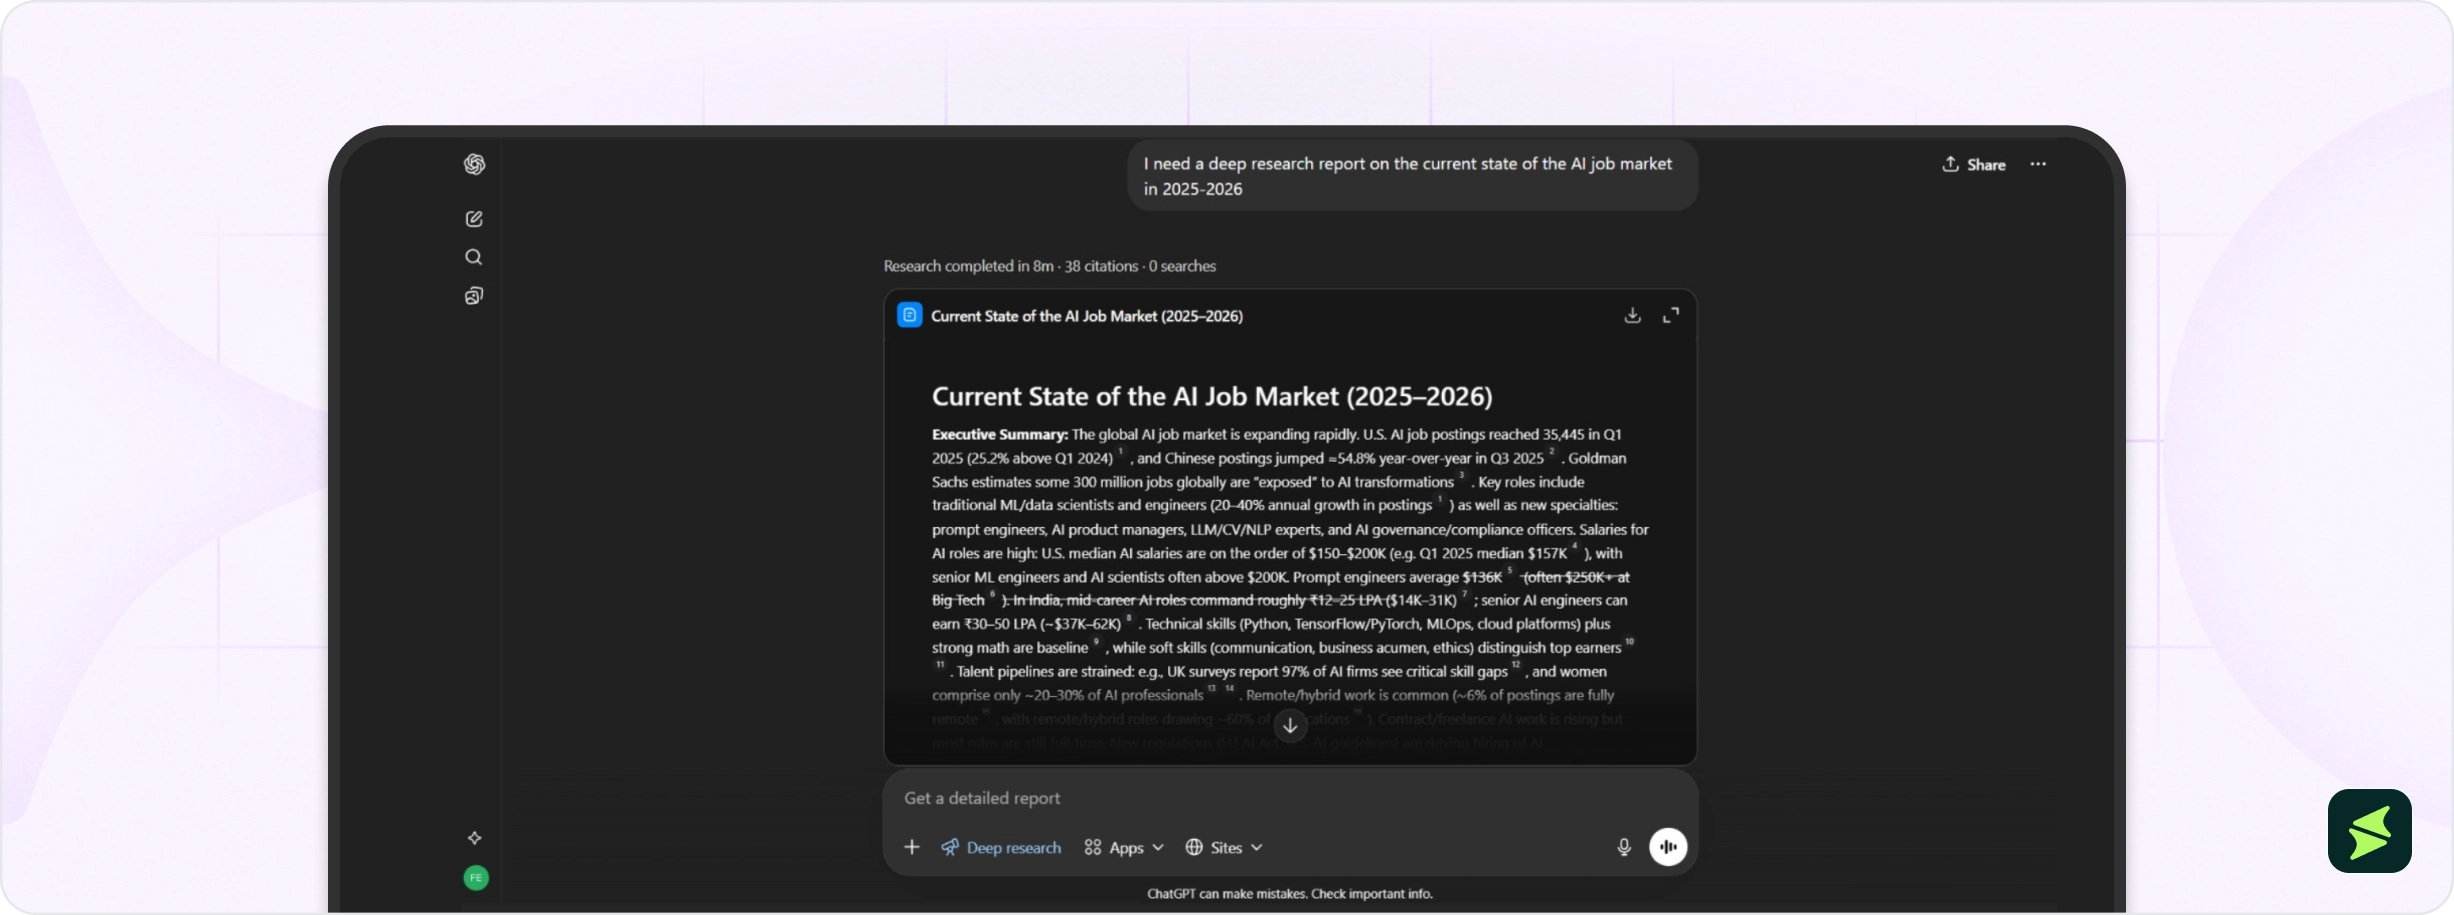
Task: Start a new chat with the compose icon
Action: pyautogui.click(x=474, y=219)
